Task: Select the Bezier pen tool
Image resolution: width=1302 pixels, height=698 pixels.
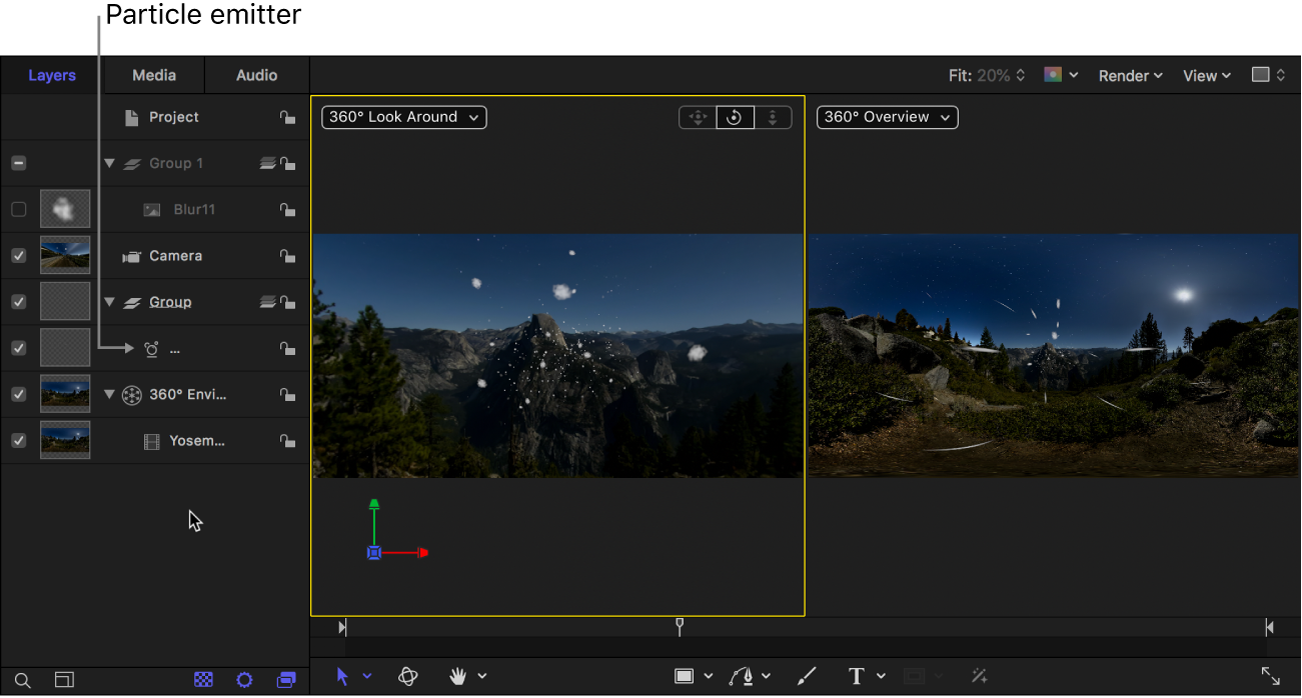Action: (x=744, y=676)
